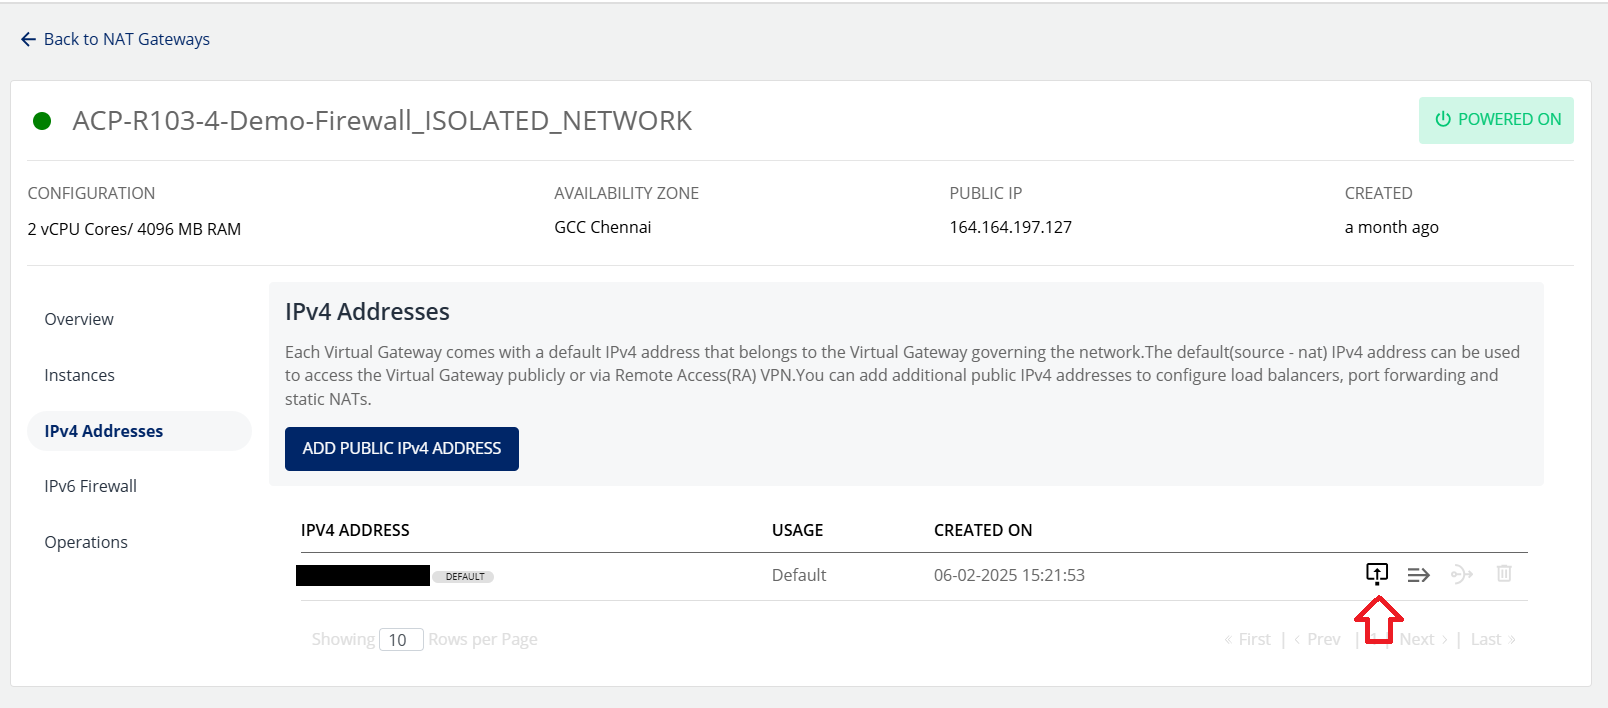Screen dimensions: 1608x708
Task: Go to Prev page in pagination
Action: tap(1317, 639)
